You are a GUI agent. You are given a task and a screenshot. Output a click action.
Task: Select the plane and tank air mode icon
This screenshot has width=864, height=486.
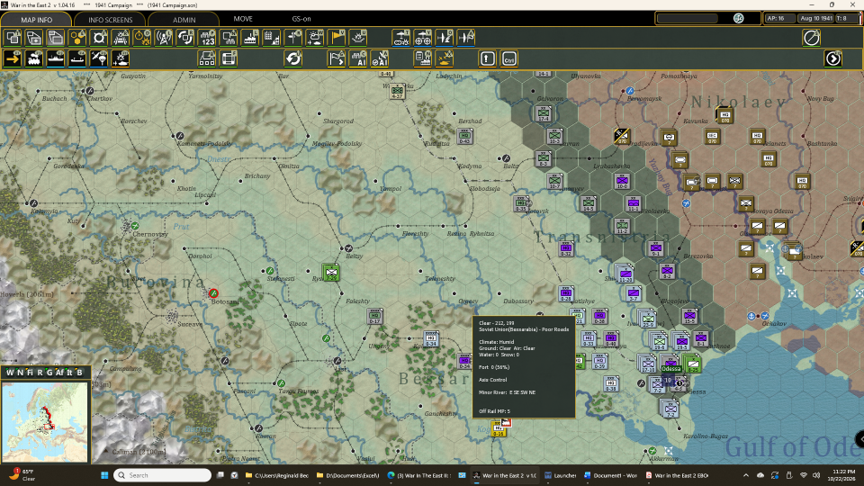pos(121,58)
